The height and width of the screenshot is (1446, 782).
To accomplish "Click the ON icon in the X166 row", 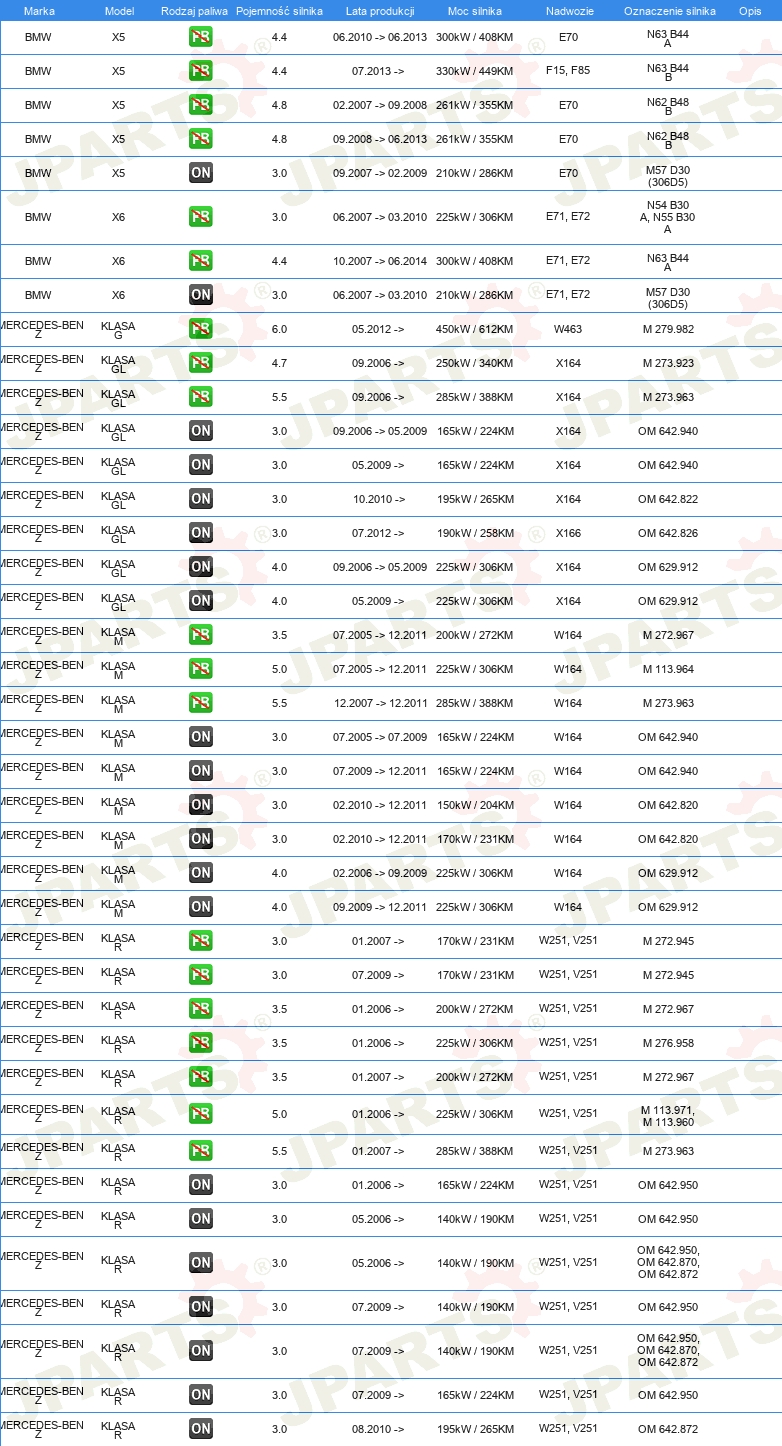I will point(200,533).
